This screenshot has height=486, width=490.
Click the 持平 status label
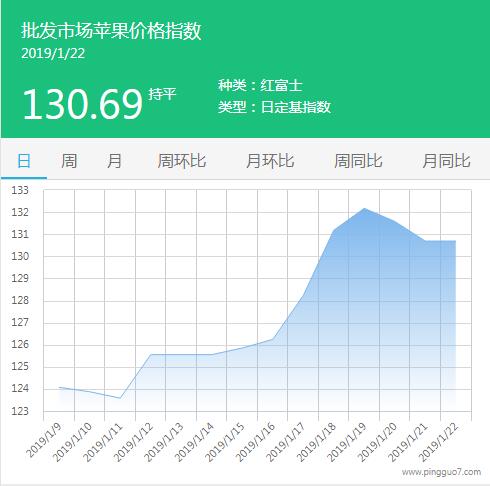coord(162,94)
